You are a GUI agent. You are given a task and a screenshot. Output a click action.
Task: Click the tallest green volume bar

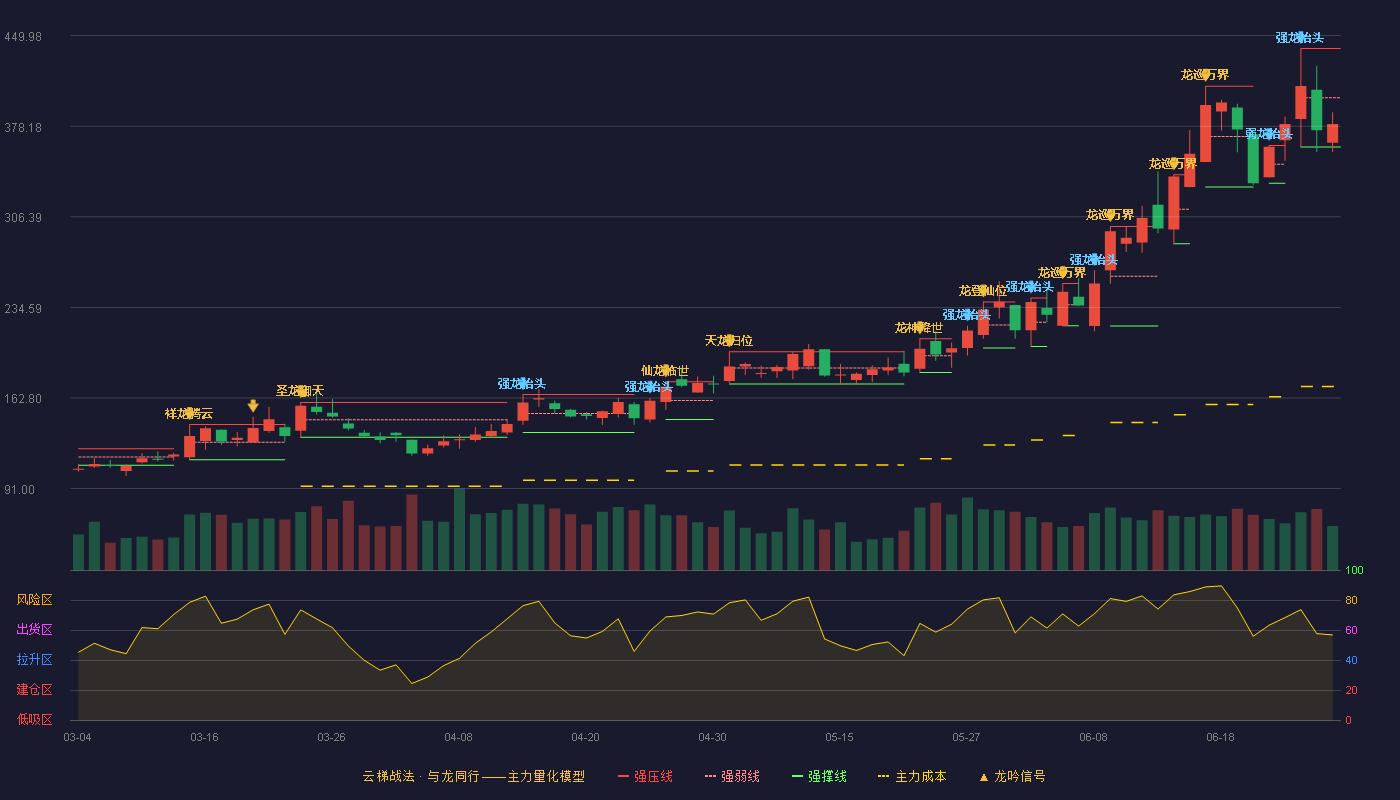tap(459, 529)
